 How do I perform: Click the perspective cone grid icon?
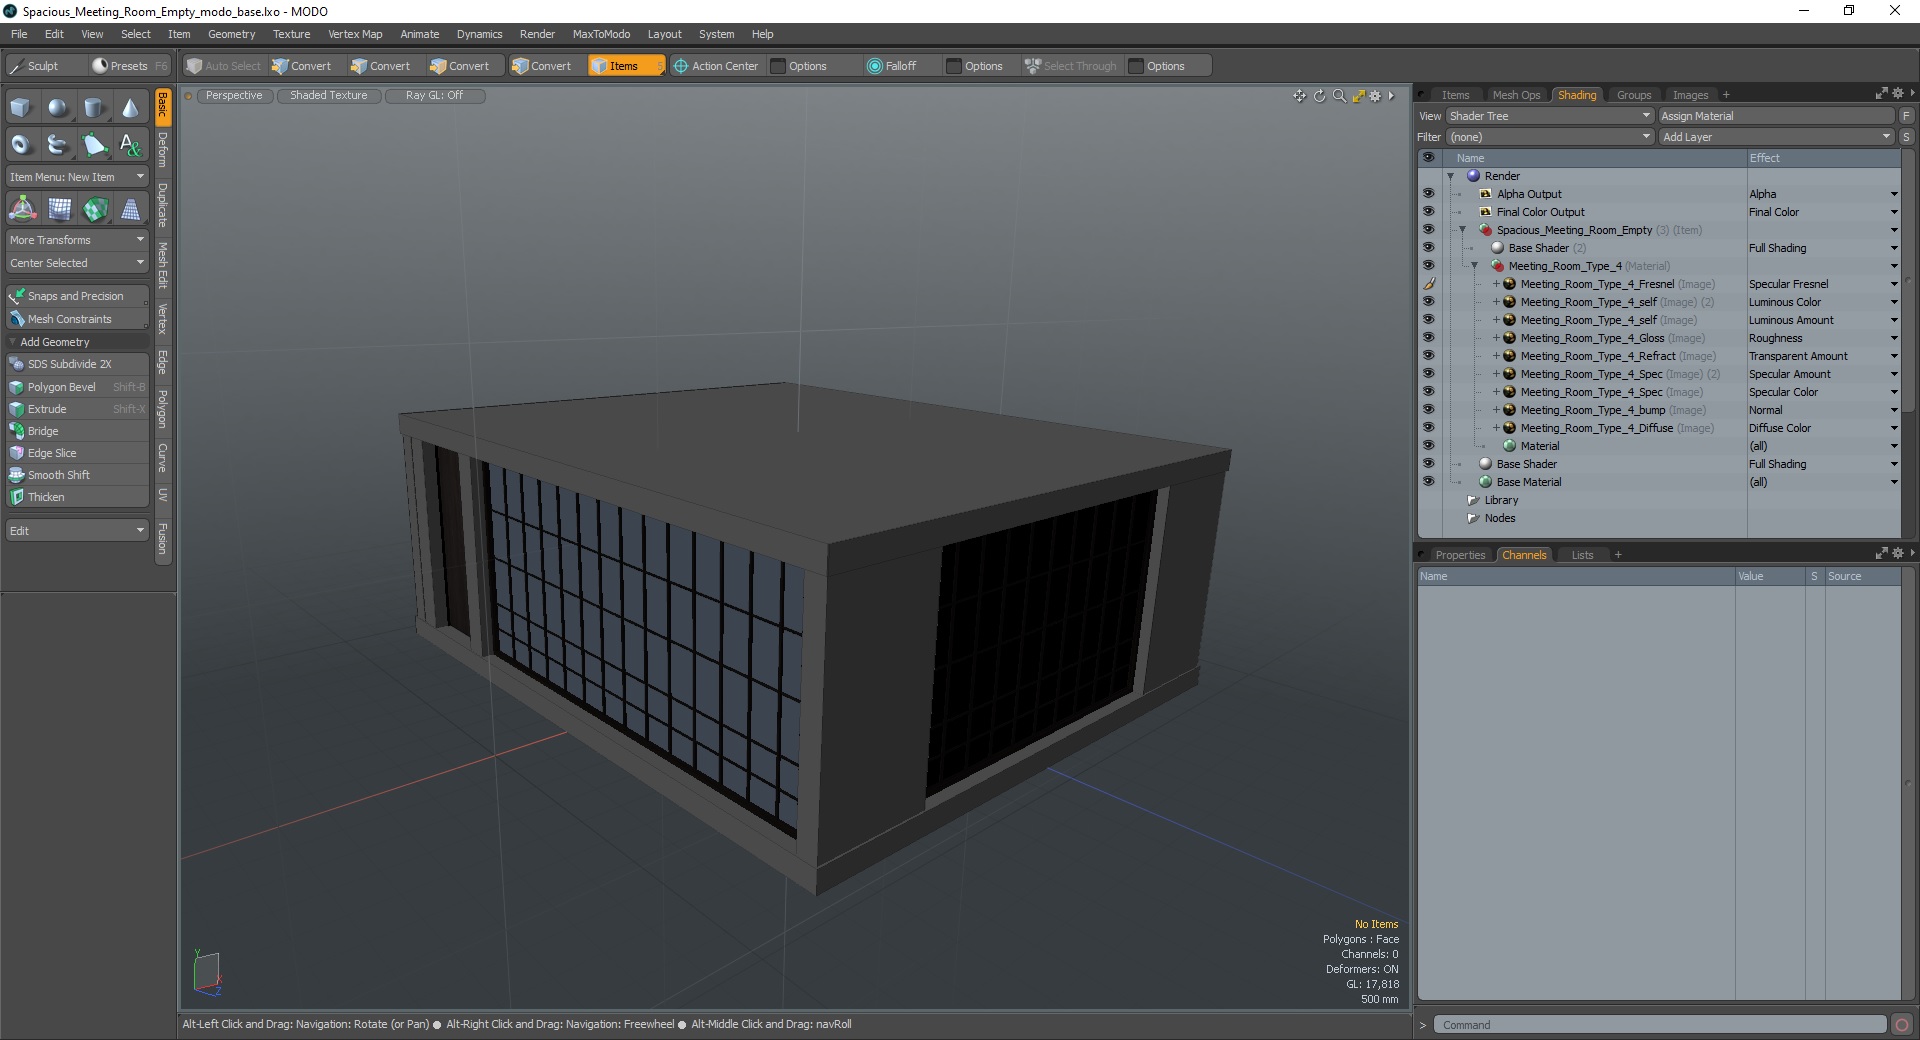130,209
